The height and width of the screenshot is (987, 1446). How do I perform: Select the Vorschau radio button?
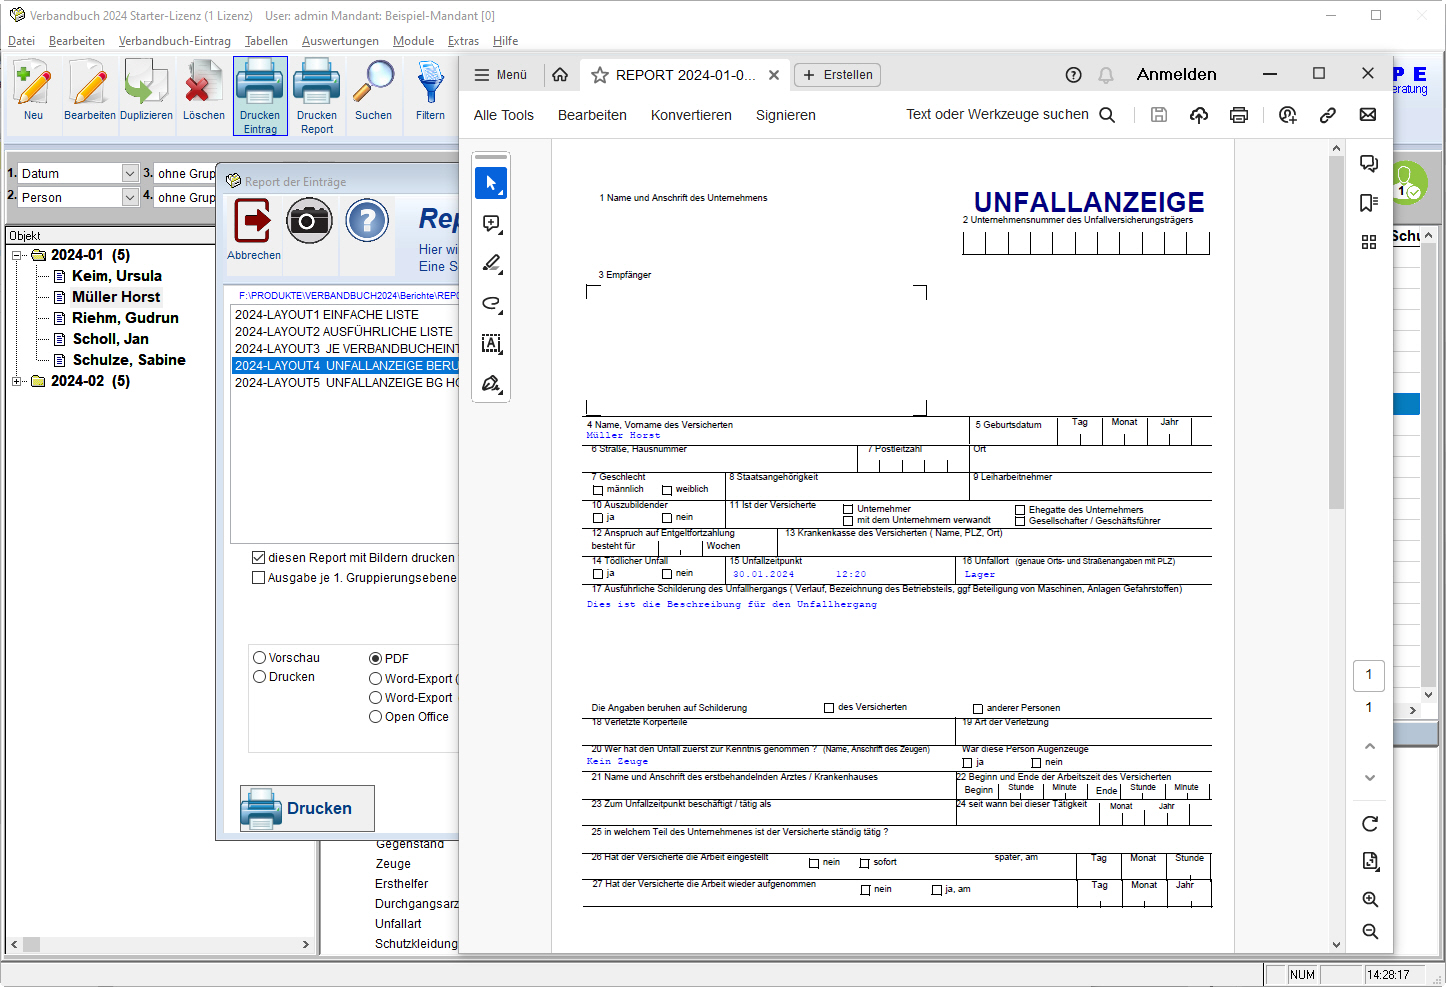[x=260, y=658]
